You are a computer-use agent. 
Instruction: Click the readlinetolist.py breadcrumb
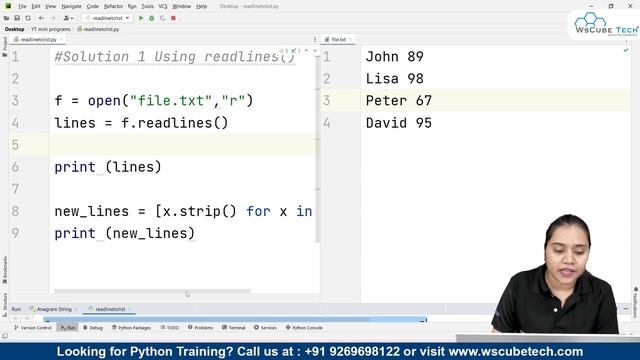[x=98, y=29]
